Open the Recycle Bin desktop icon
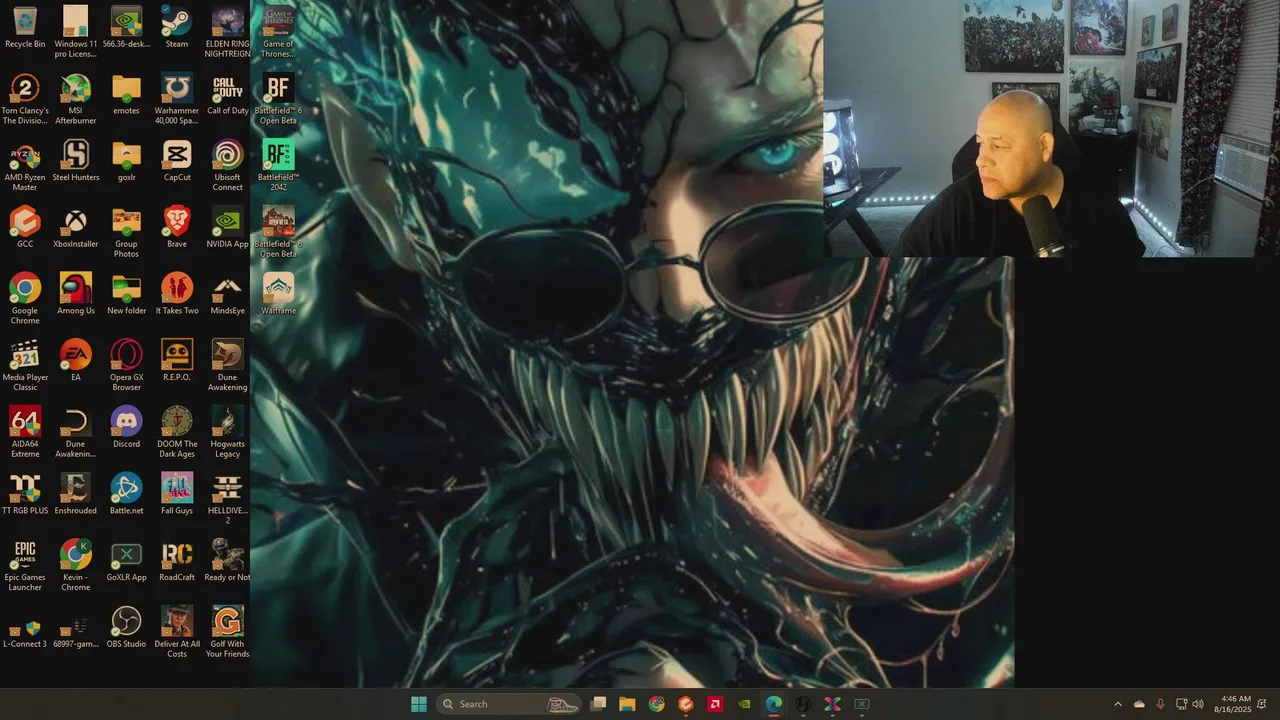The image size is (1280, 720). [25, 28]
